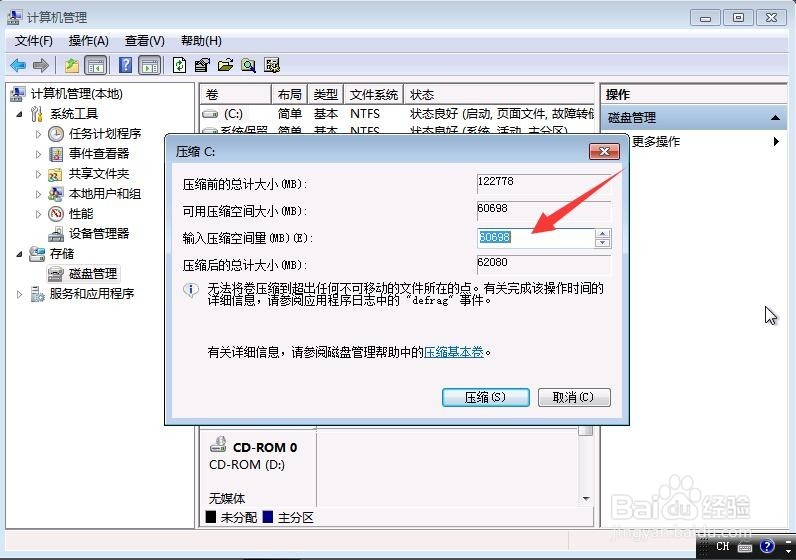Click the total size before shrink field
Viewport: 796px width, 560px height.
tap(544, 183)
